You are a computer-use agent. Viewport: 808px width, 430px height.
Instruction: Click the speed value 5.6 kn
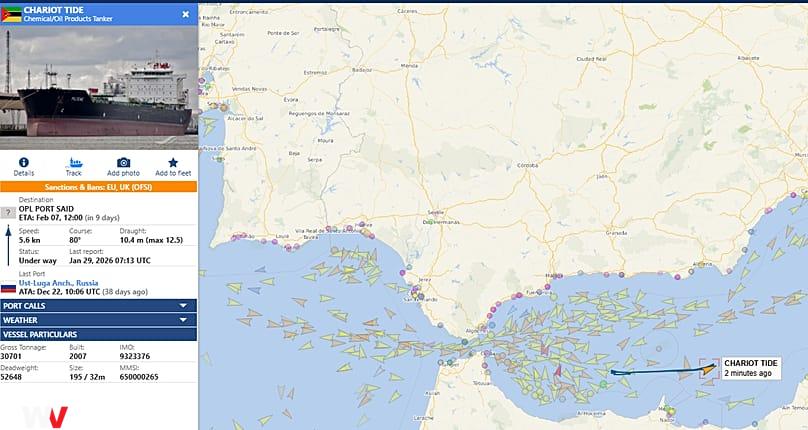(29, 240)
